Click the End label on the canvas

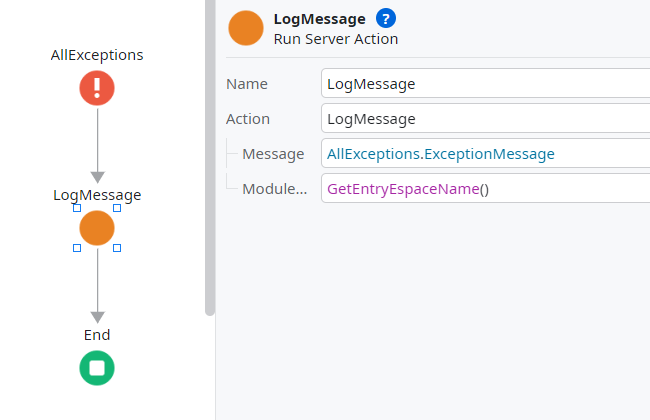click(x=97, y=335)
